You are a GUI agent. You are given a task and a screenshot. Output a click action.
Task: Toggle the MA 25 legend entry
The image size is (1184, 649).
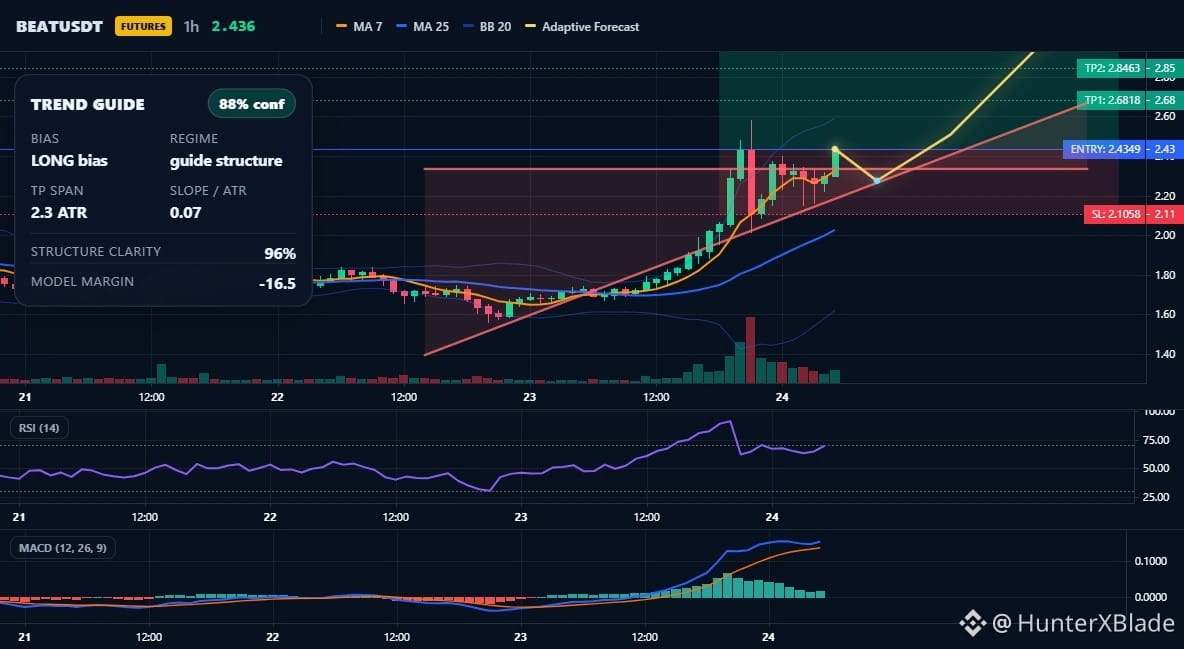423,26
